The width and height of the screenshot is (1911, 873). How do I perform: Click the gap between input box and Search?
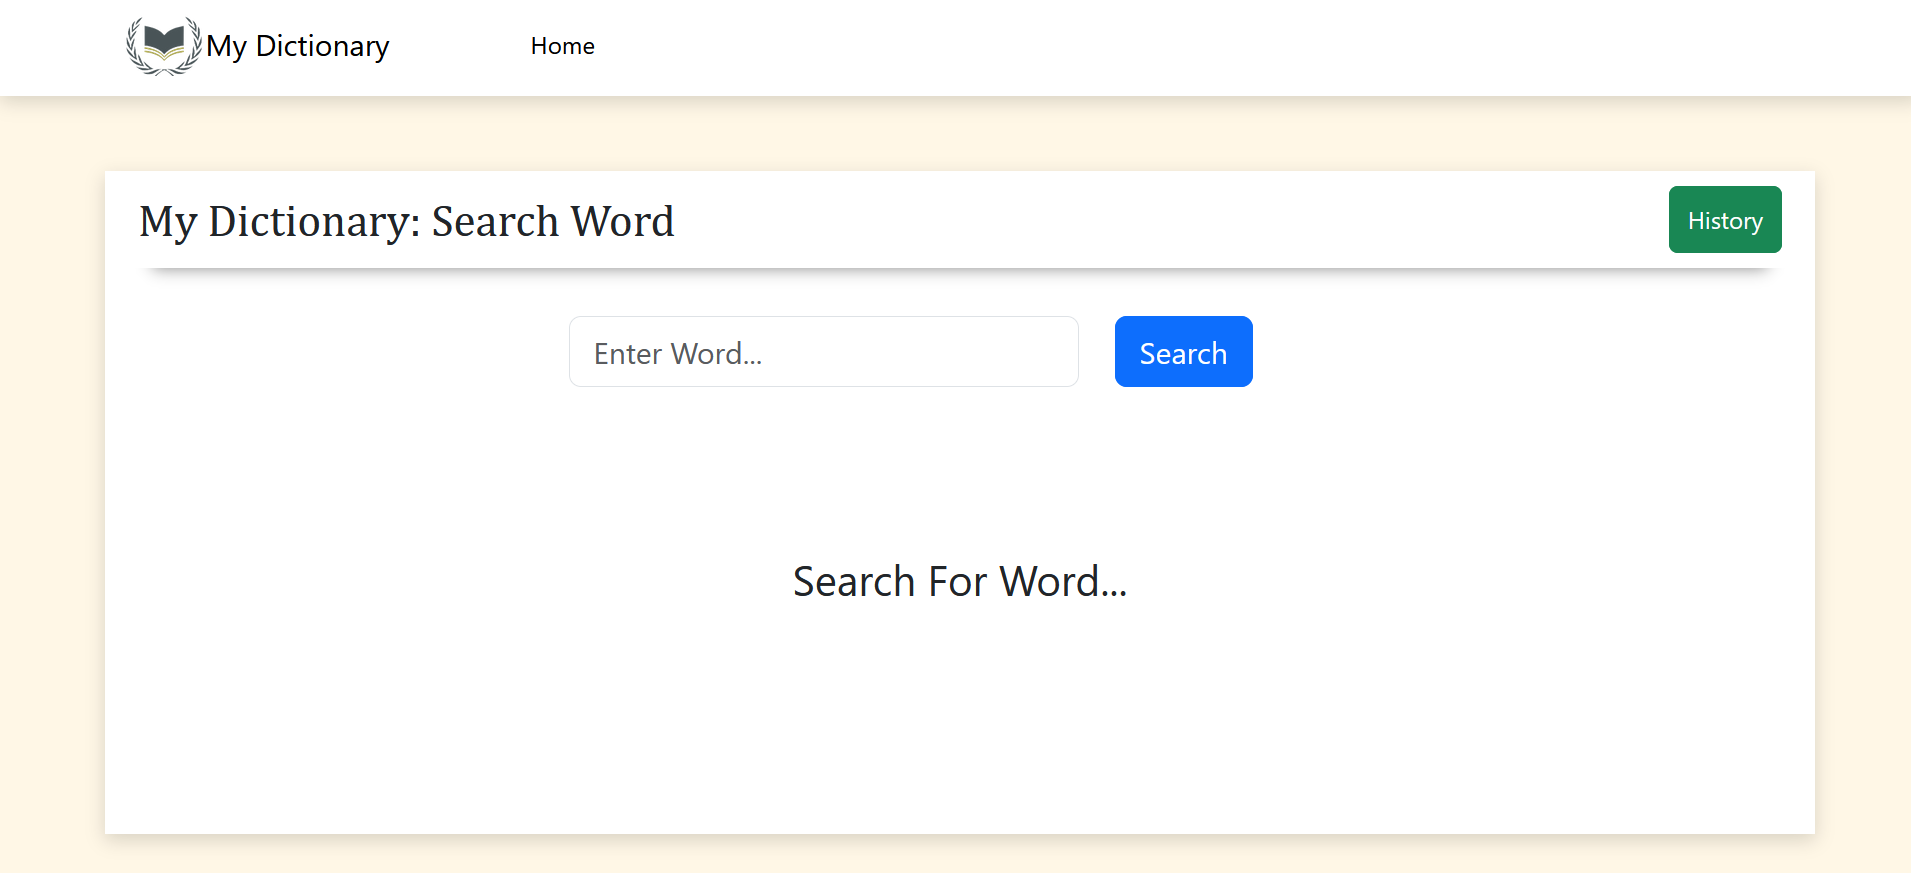1097,352
